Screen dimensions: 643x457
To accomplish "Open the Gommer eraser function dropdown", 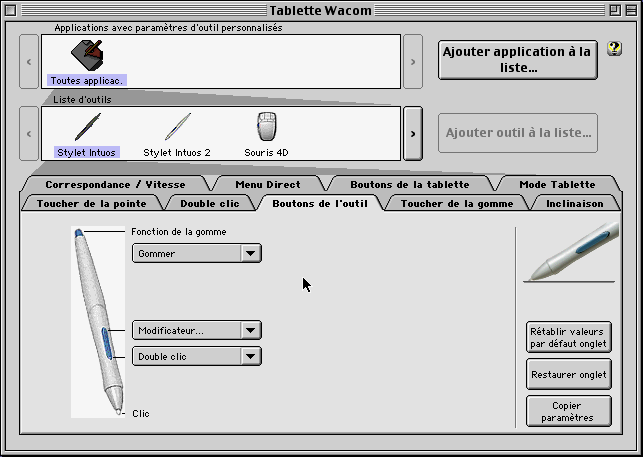I will pyautogui.click(x=197, y=254).
